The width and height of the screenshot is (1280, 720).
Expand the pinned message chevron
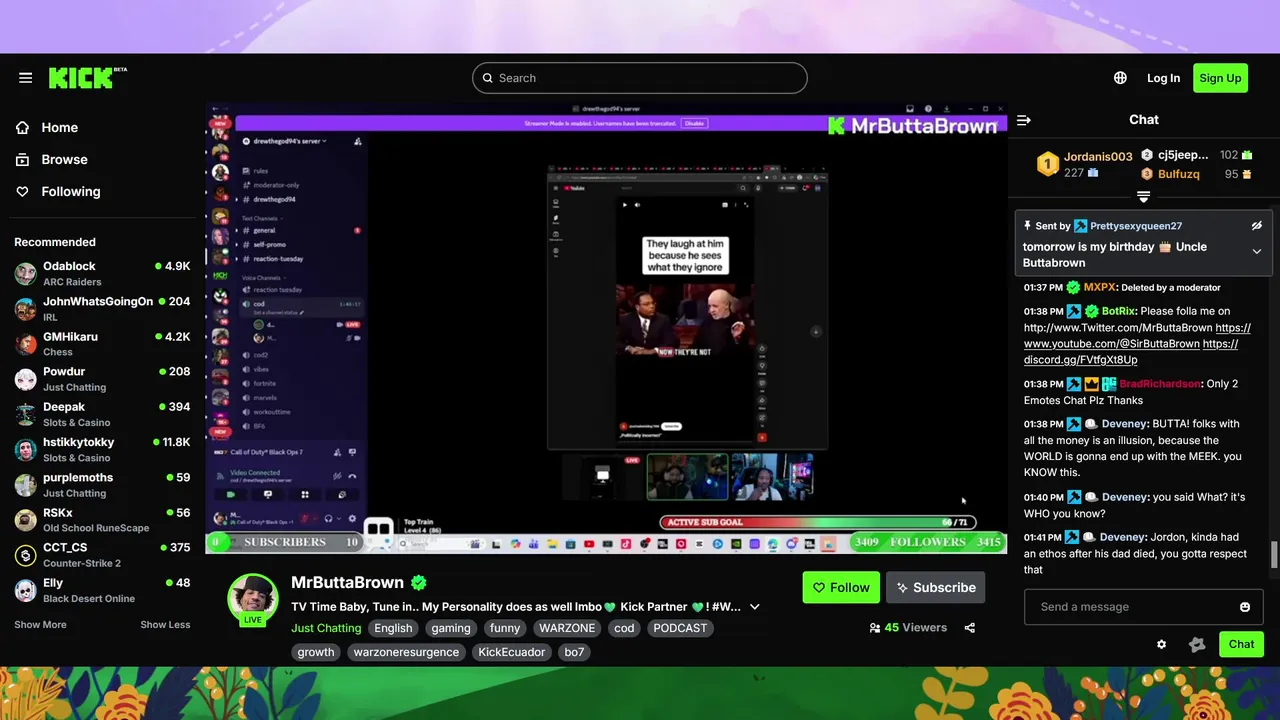point(1257,251)
